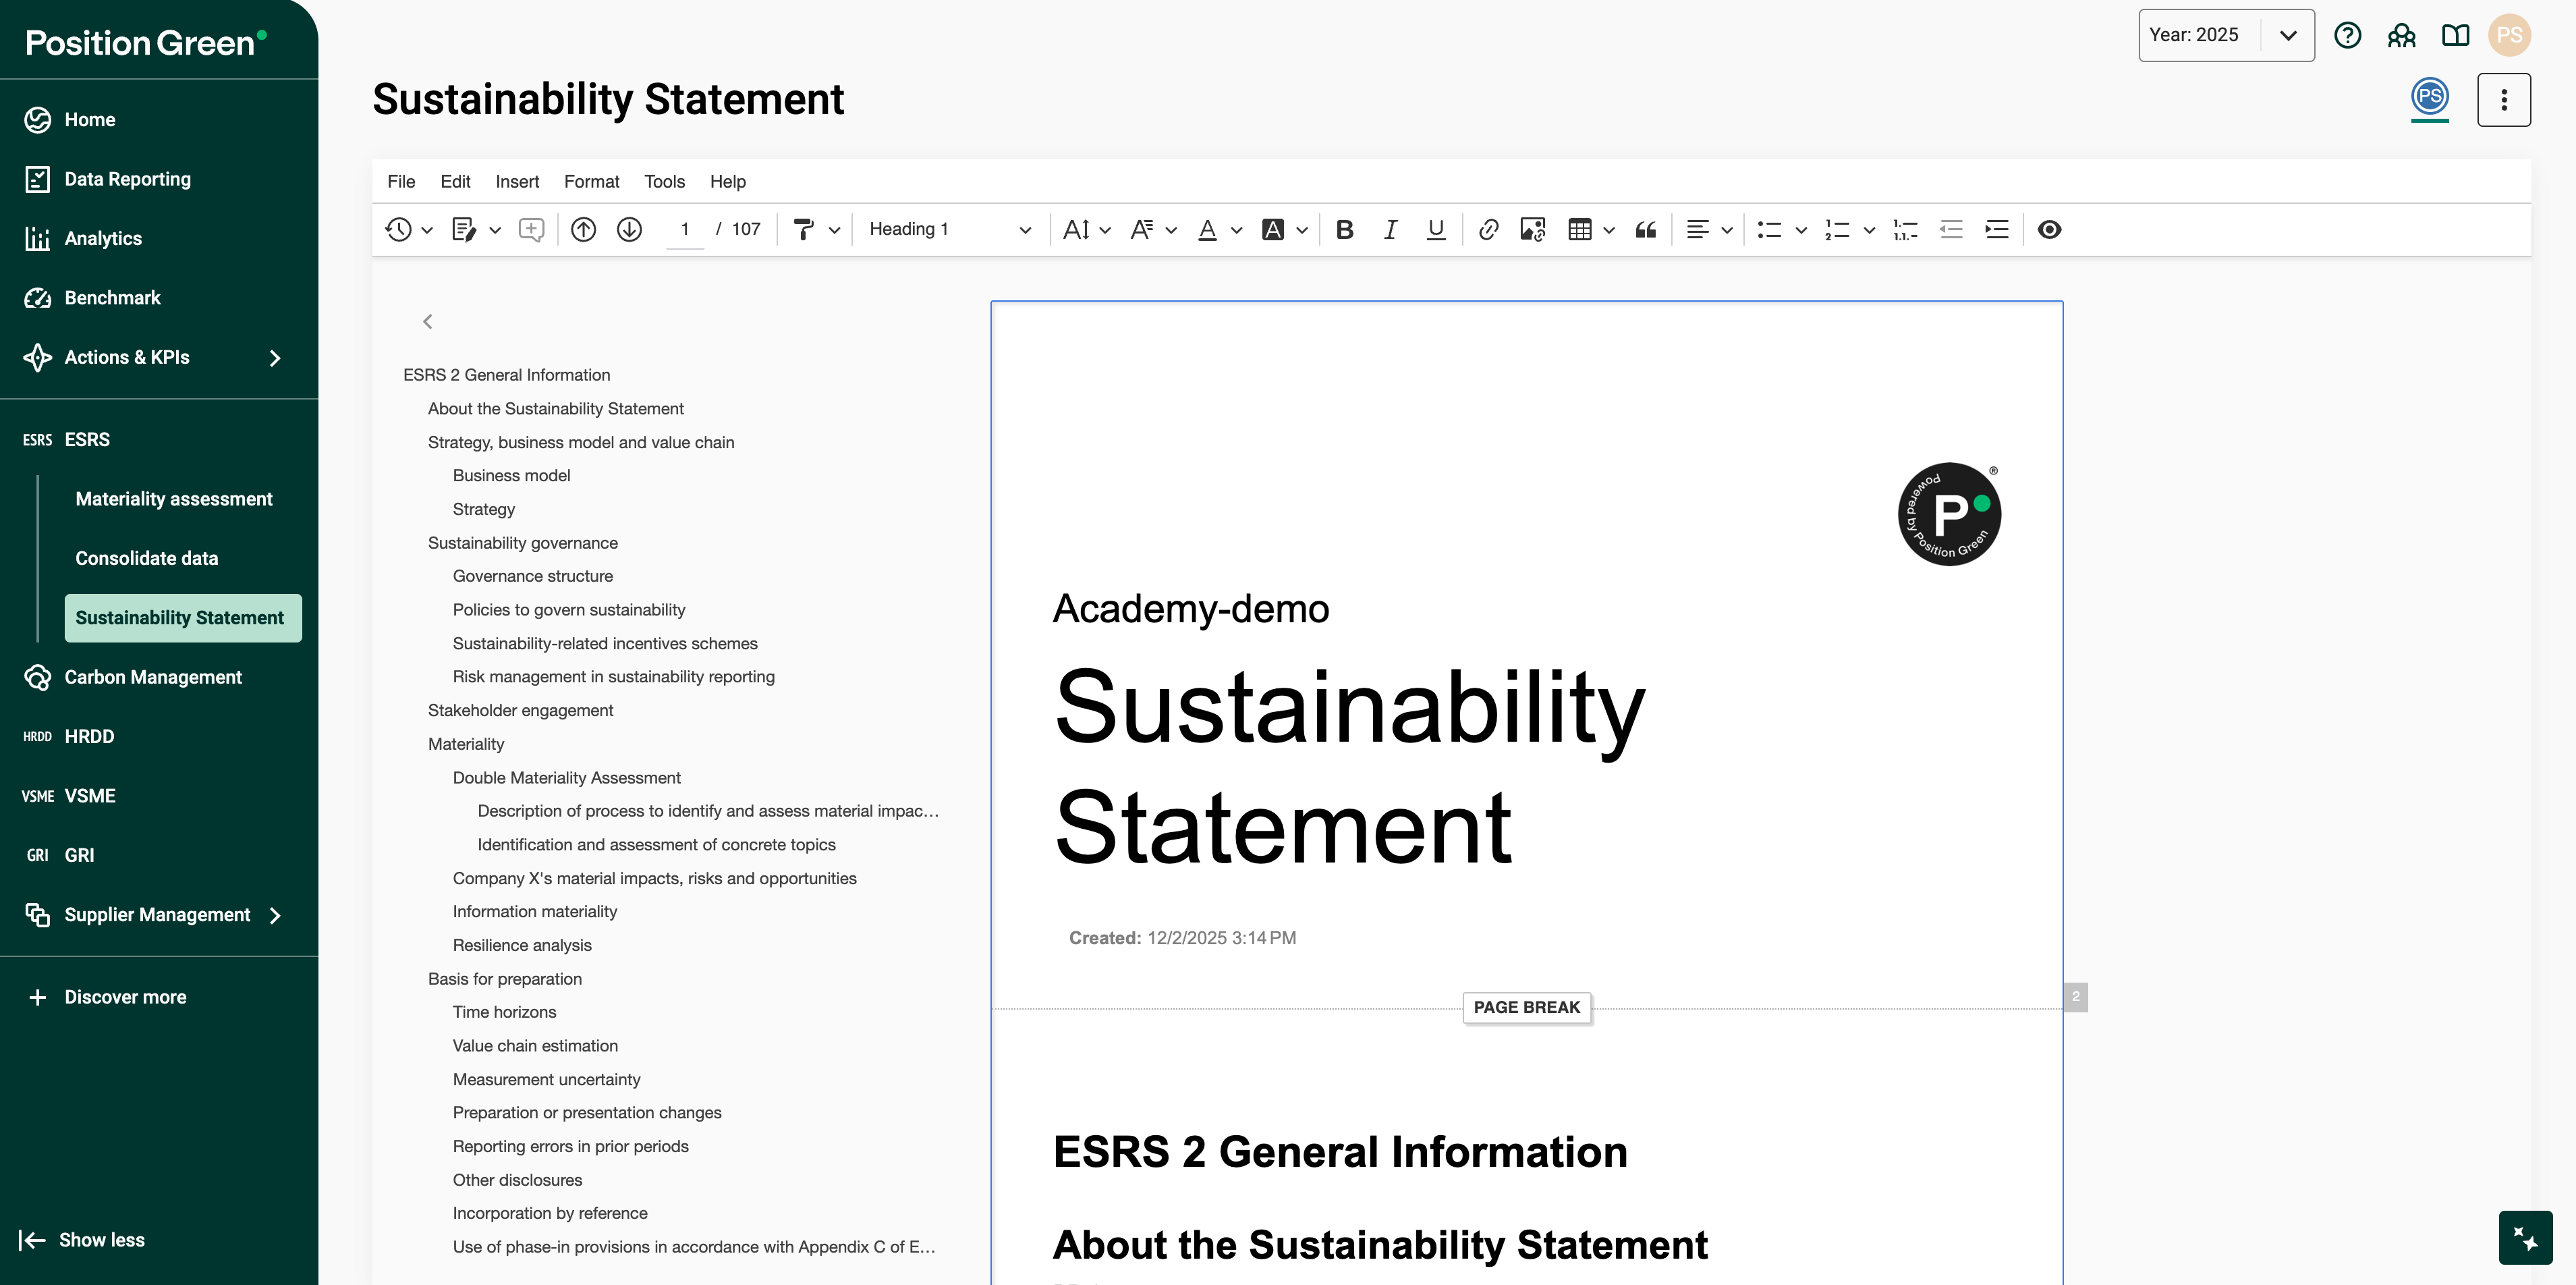Click the block quote icon
Image resolution: width=2576 pixels, height=1285 pixels.
[x=1645, y=229]
